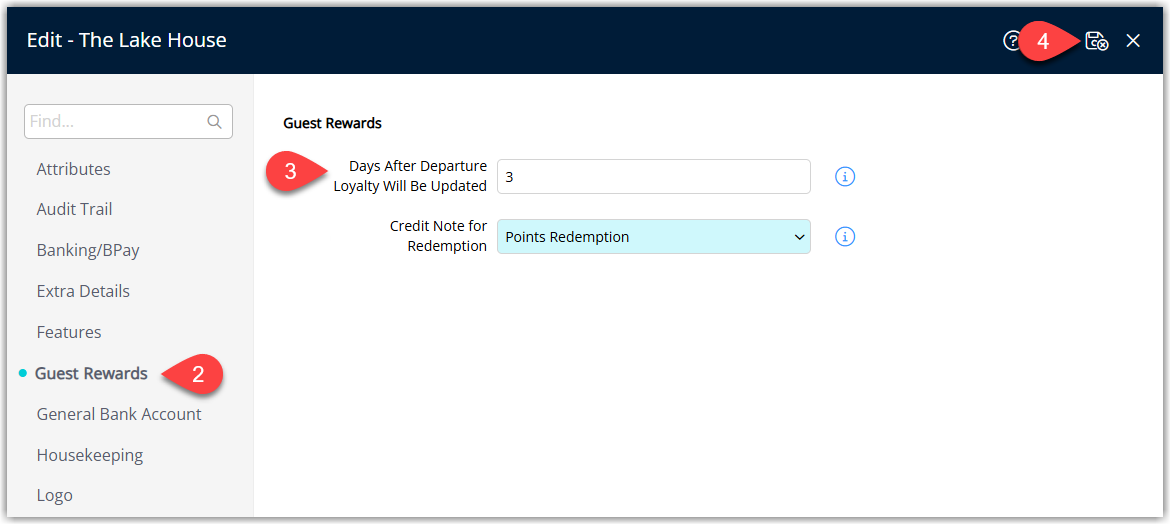Click the Guest Rewards section heading
Screen dimensions: 1171x525
pyautogui.click(x=332, y=123)
